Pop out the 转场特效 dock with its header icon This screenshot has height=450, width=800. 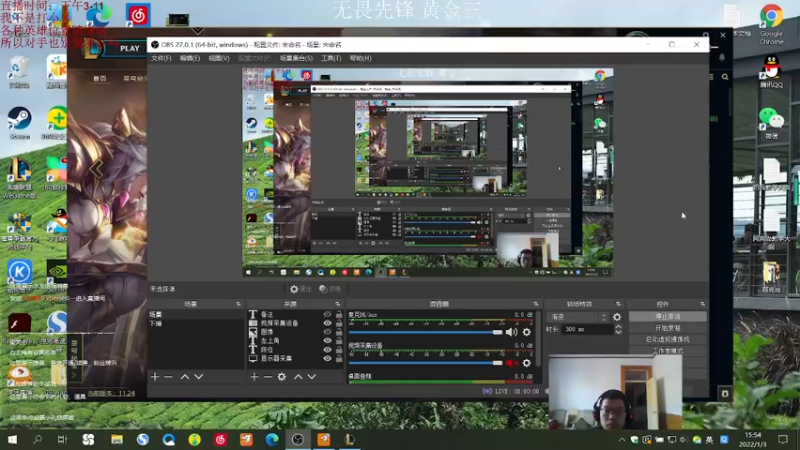(618, 304)
